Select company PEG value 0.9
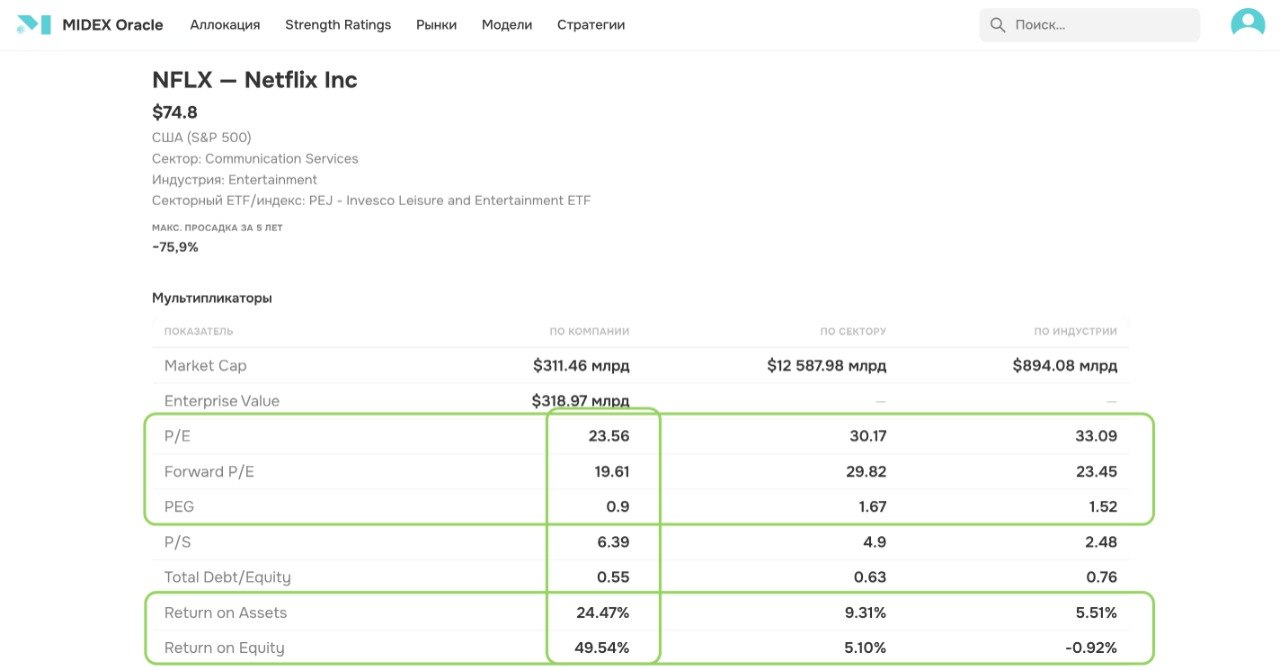The width and height of the screenshot is (1280, 670). [x=619, y=507]
